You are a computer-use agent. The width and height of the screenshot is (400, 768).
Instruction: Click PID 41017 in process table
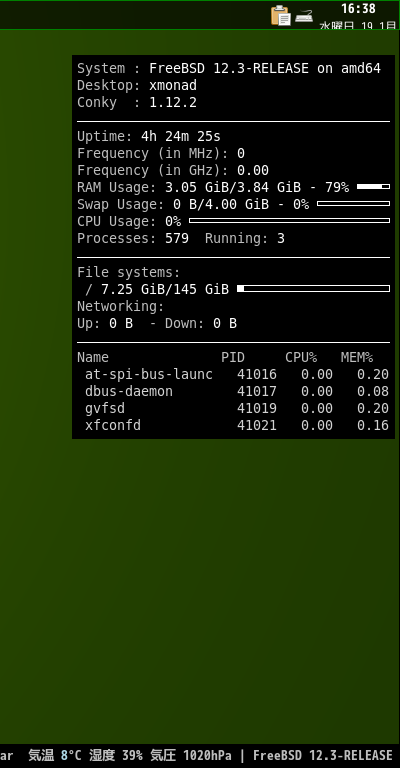257,391
